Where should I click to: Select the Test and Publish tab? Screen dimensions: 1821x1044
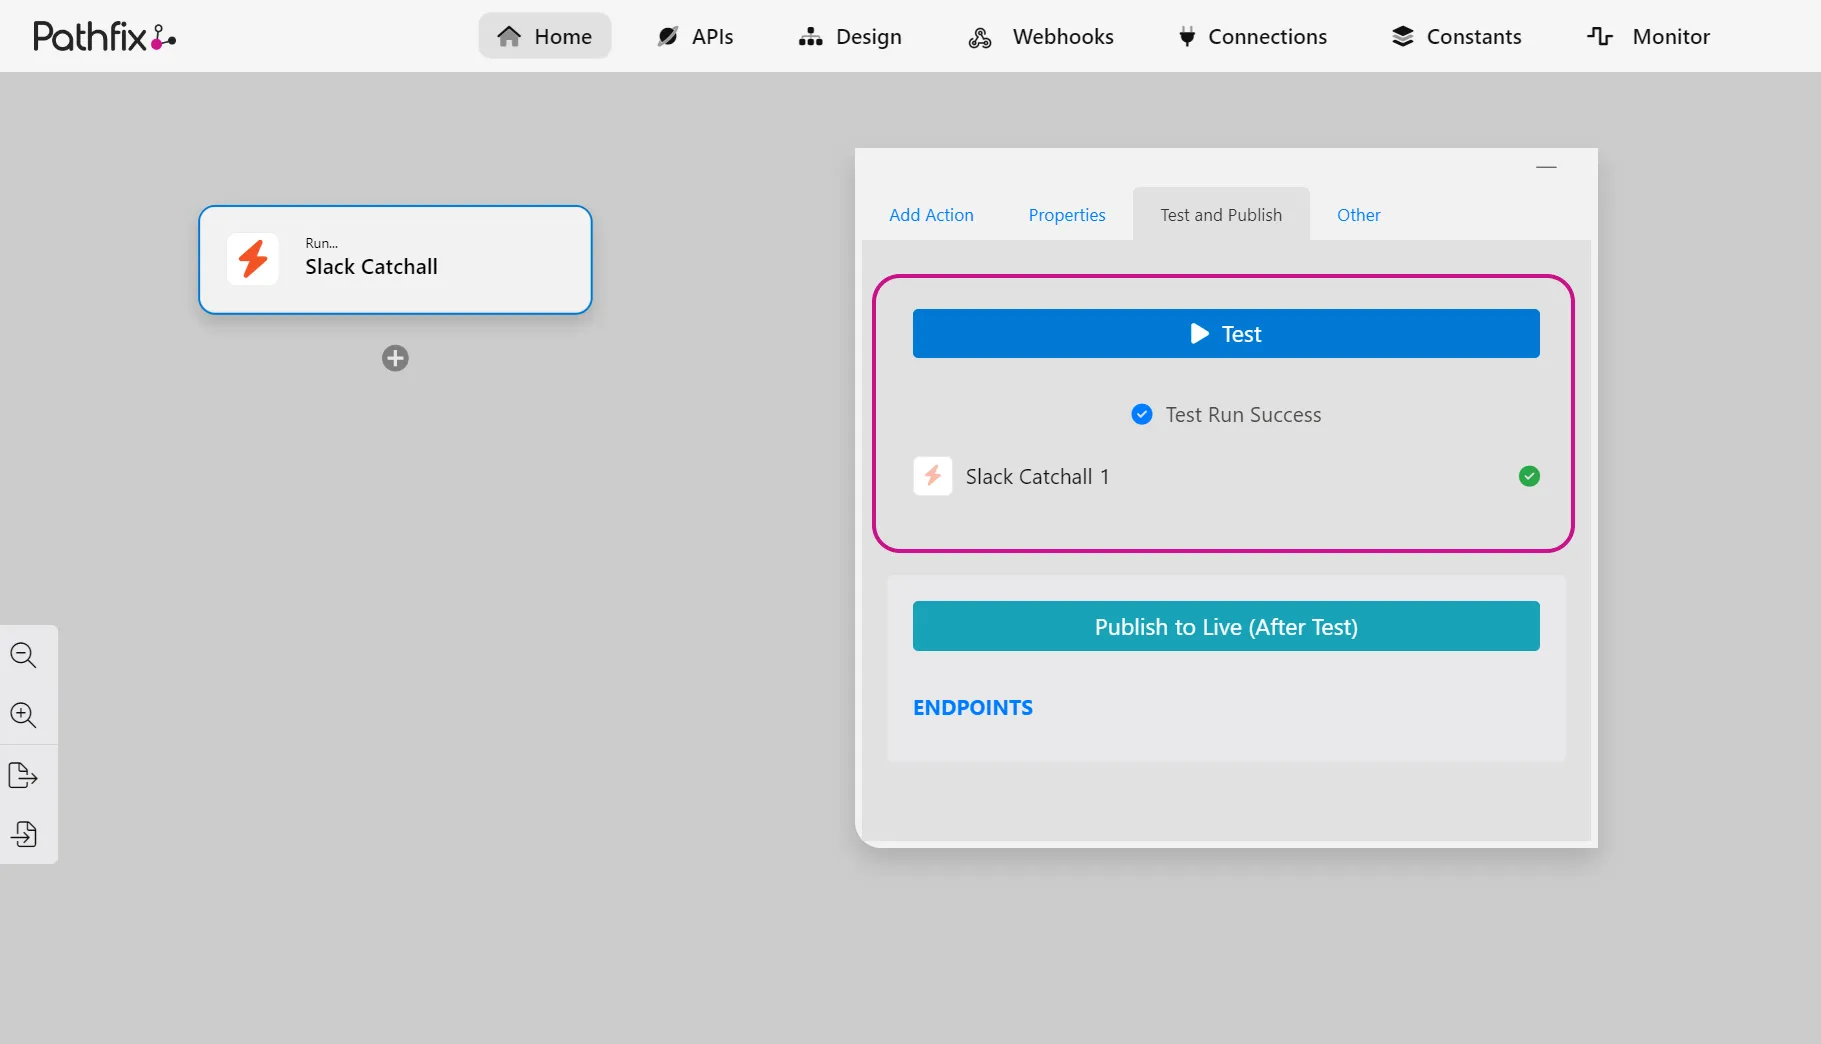point(1221,214)
